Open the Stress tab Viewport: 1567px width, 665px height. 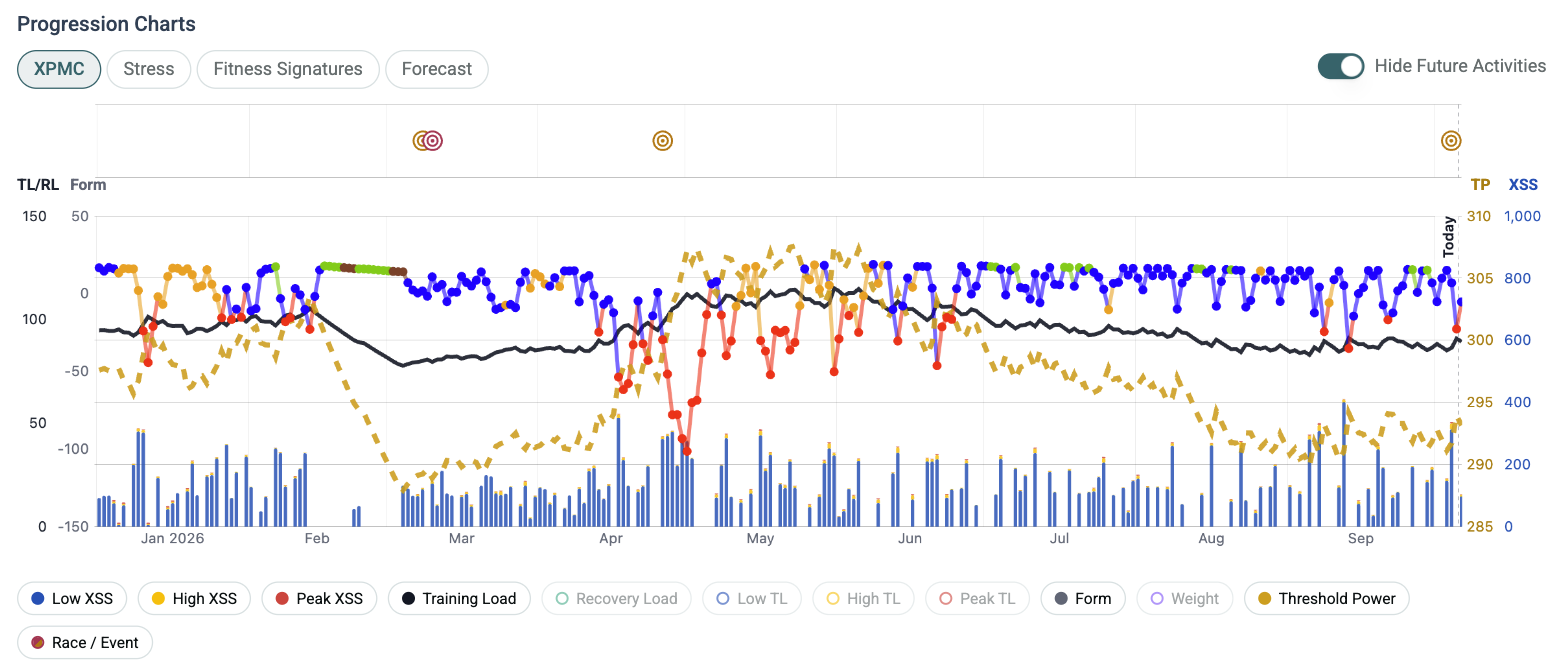[149, 69]
